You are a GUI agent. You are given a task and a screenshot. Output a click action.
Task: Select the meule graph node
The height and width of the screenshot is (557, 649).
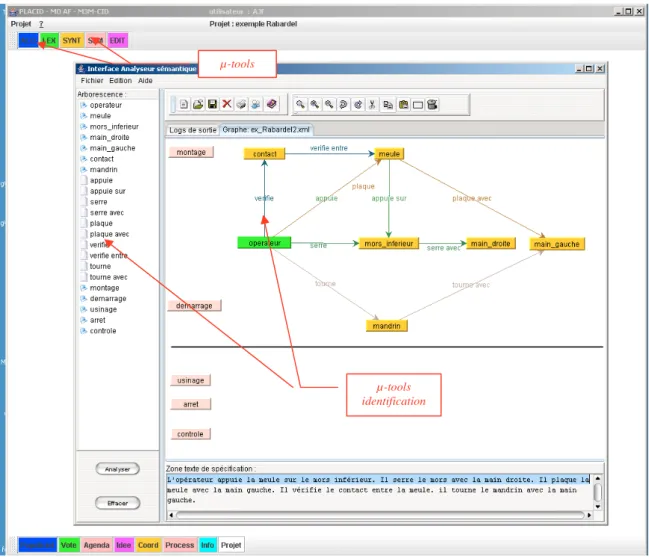click(389, 154)
